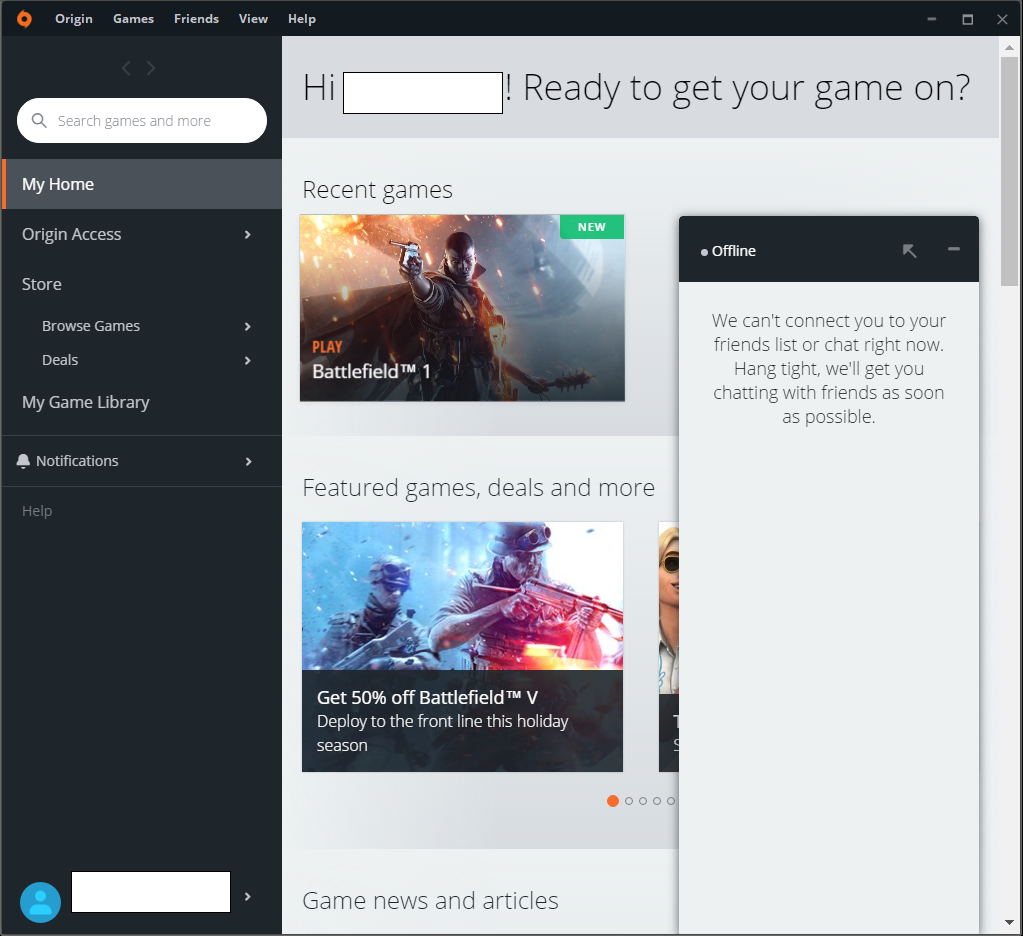Expand the user account chevron
Image resolution: width=1023 pixels, height=936 pixels.
247,897
